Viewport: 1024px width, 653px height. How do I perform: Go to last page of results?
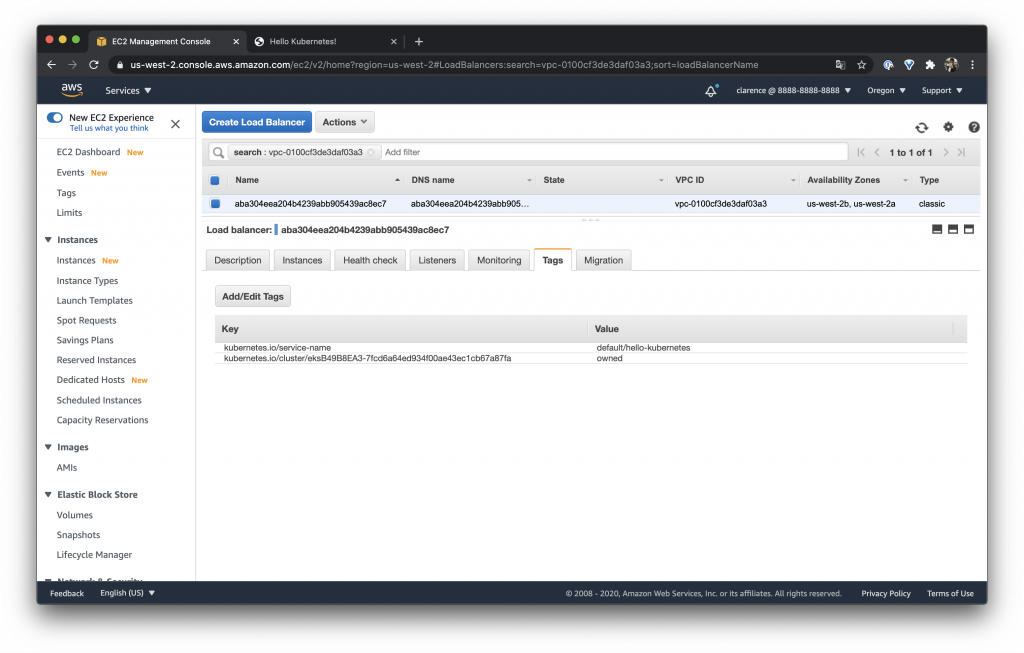[x=961, y=152]
